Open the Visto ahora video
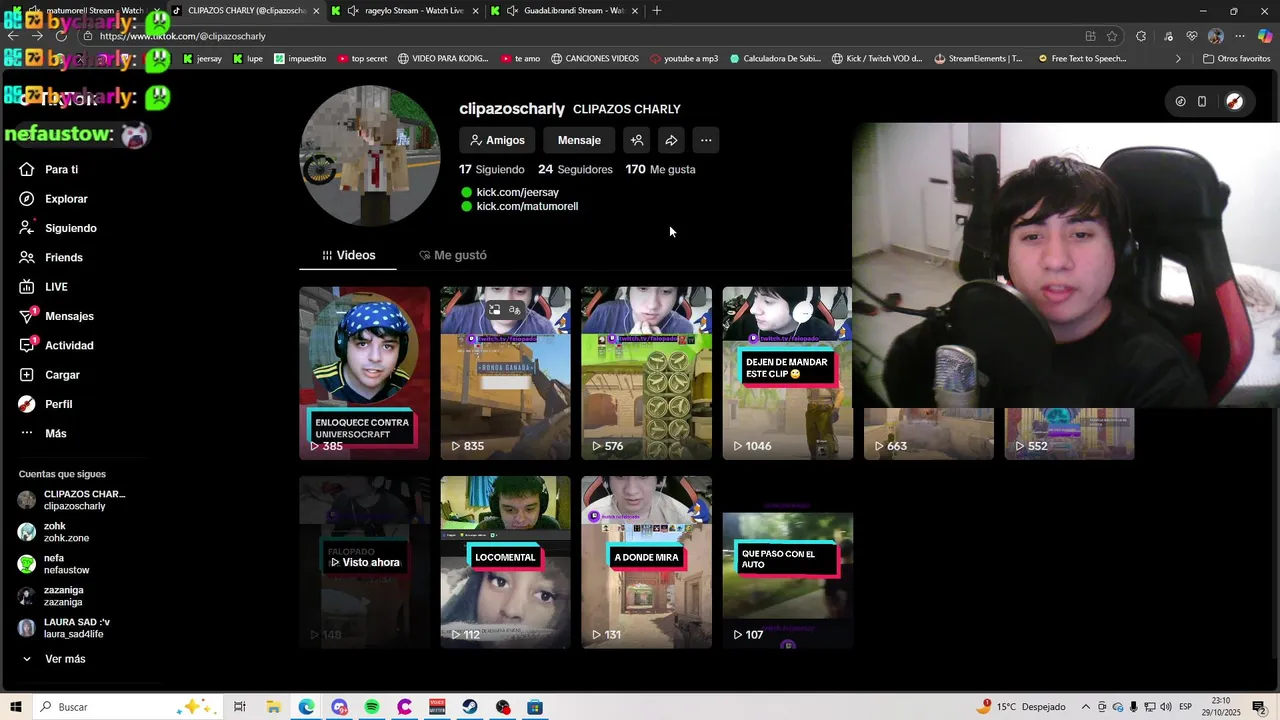Screen dimensions: 1280x720 click(364, 562)
